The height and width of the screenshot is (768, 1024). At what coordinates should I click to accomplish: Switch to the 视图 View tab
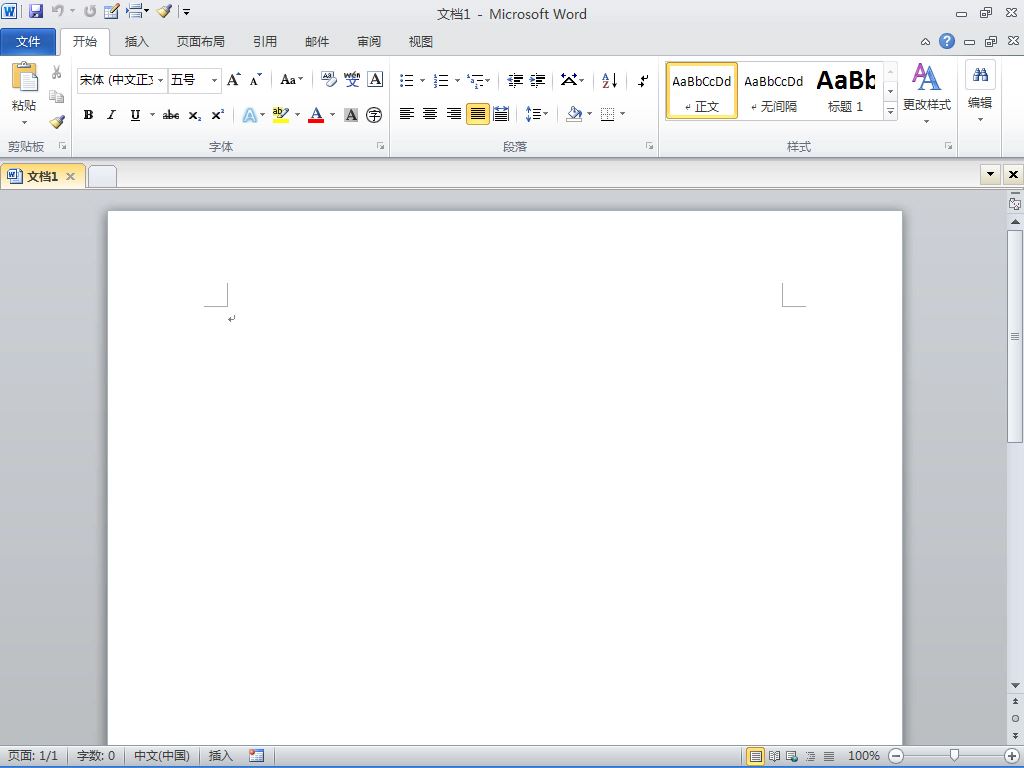tap(421, 42)
